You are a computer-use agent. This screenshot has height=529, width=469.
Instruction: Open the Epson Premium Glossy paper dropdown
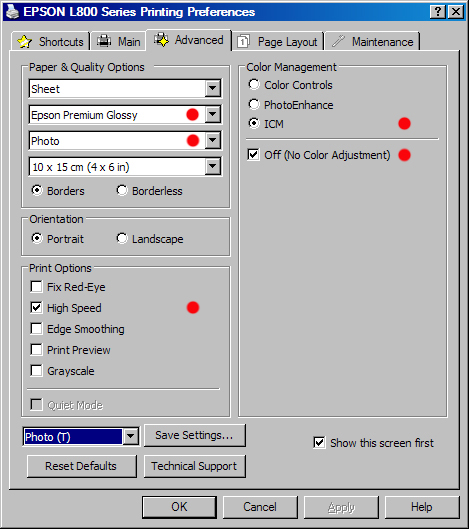(x=213, y=114)
